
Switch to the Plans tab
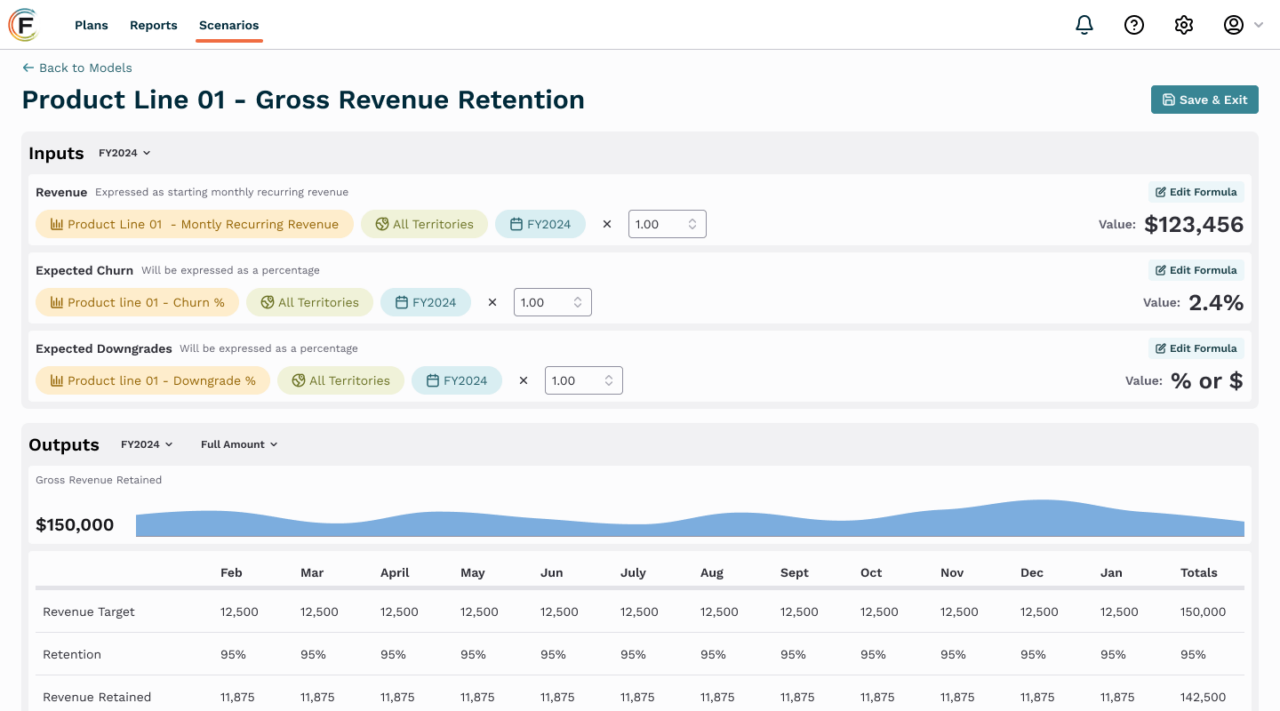pyautogui.click(x=91, y=25)
